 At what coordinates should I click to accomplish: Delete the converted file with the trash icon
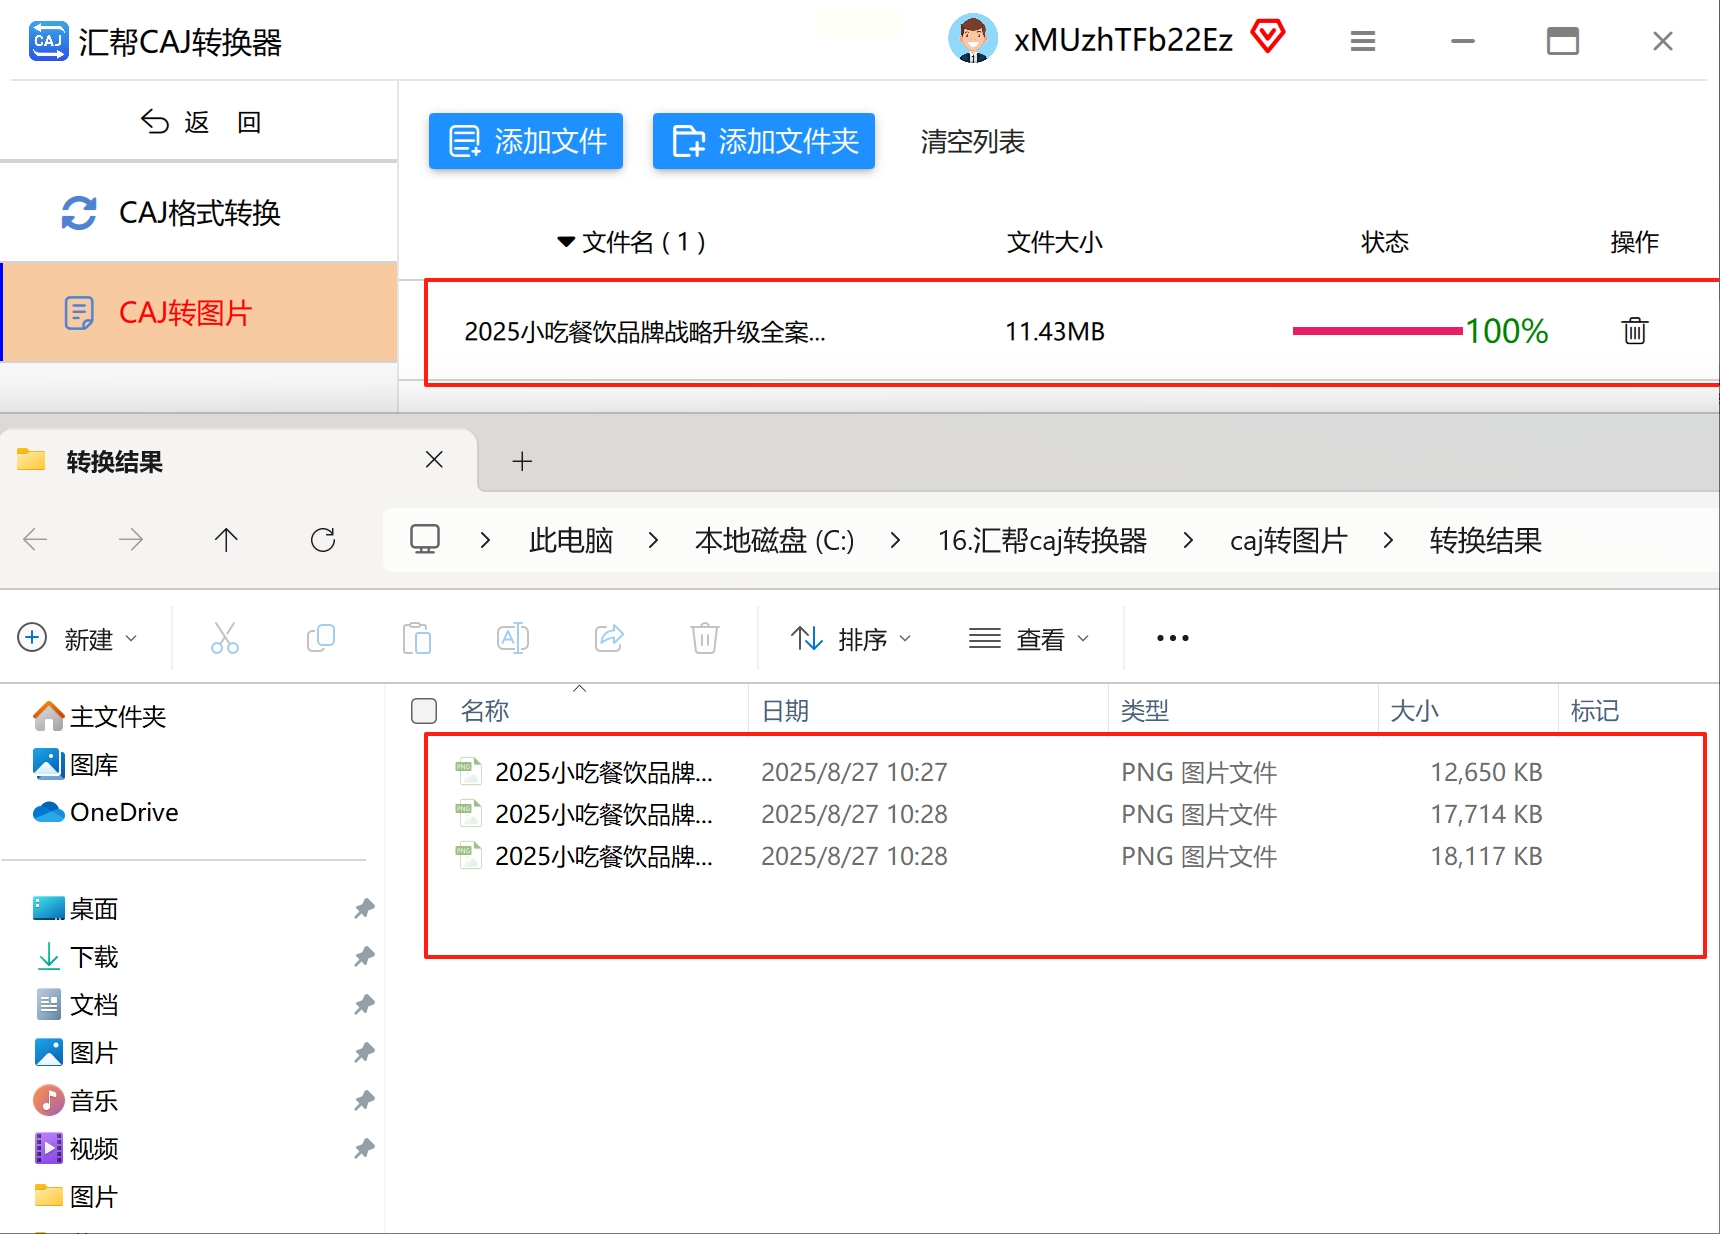pos(1634,331)
